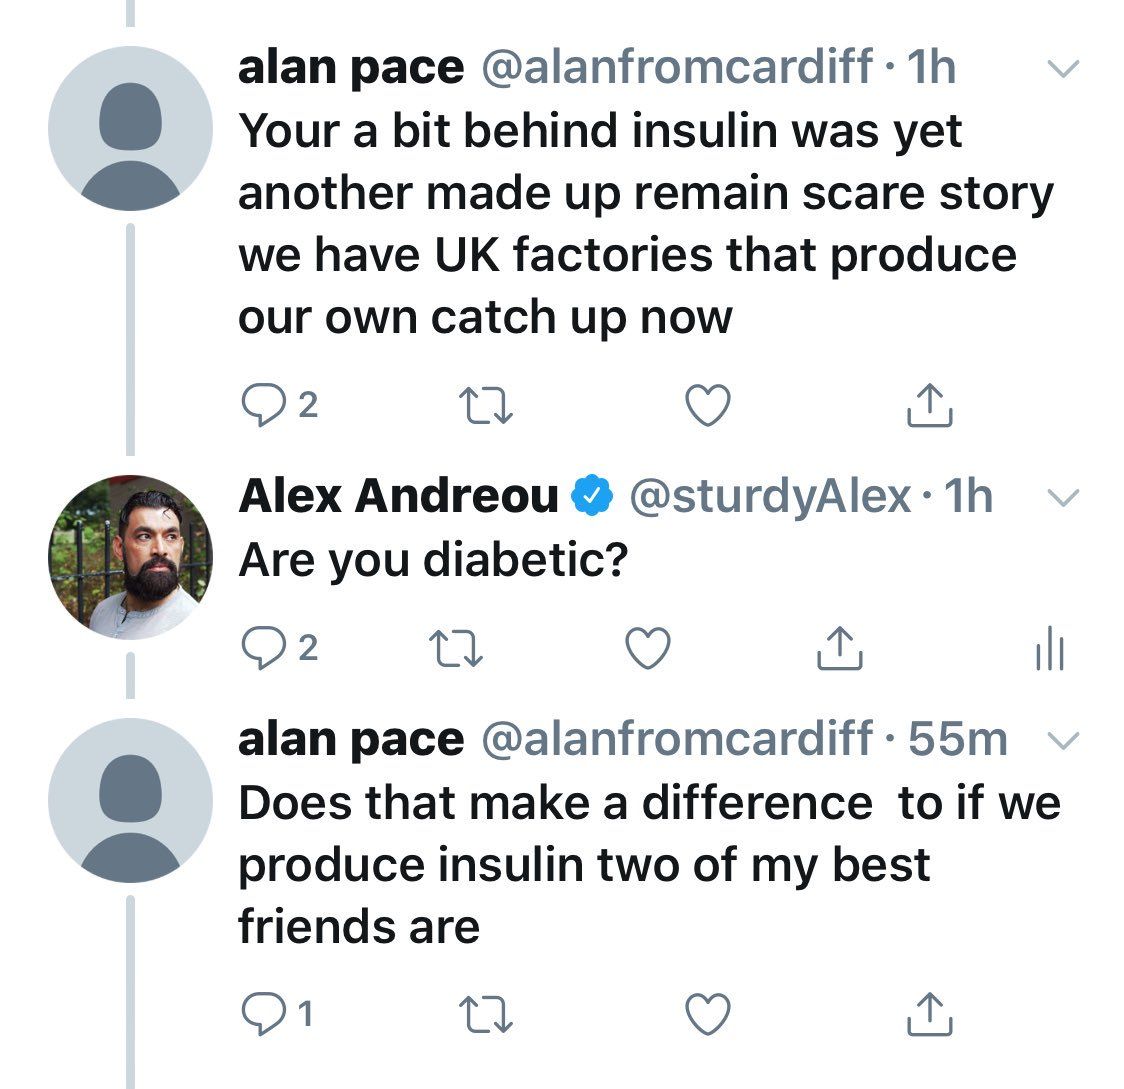
Task: Retweet the tweet about UK insulin factories
Action: [488, 405]
